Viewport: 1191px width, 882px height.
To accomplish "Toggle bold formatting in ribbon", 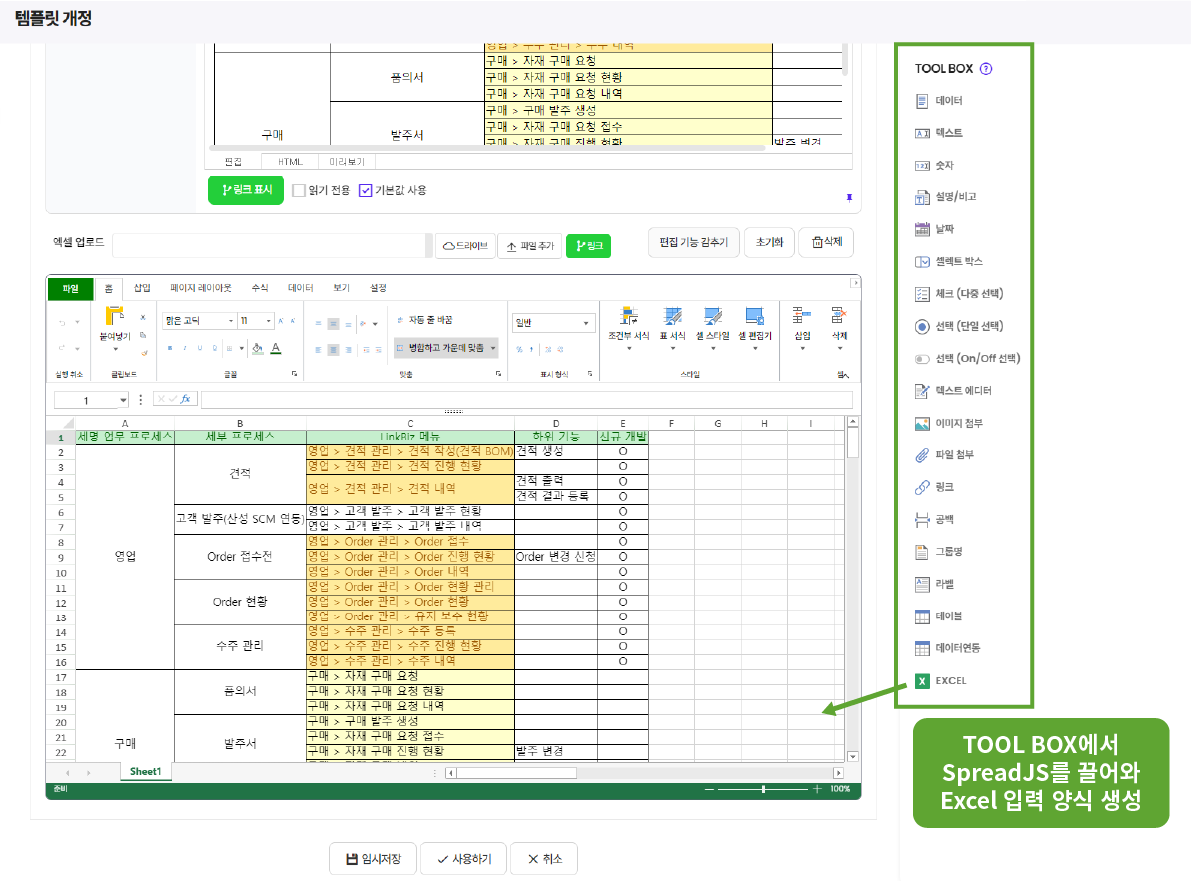I will pyautogui.click(x=169, y=349).
